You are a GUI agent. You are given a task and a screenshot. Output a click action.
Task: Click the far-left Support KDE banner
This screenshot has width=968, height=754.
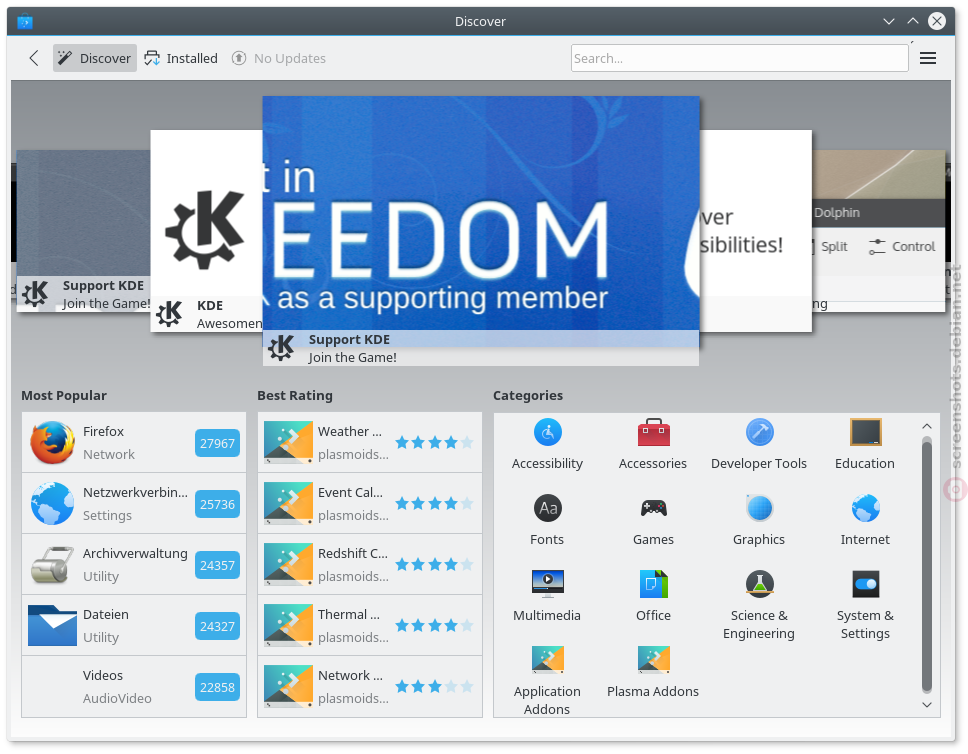[x=83, y=230]
